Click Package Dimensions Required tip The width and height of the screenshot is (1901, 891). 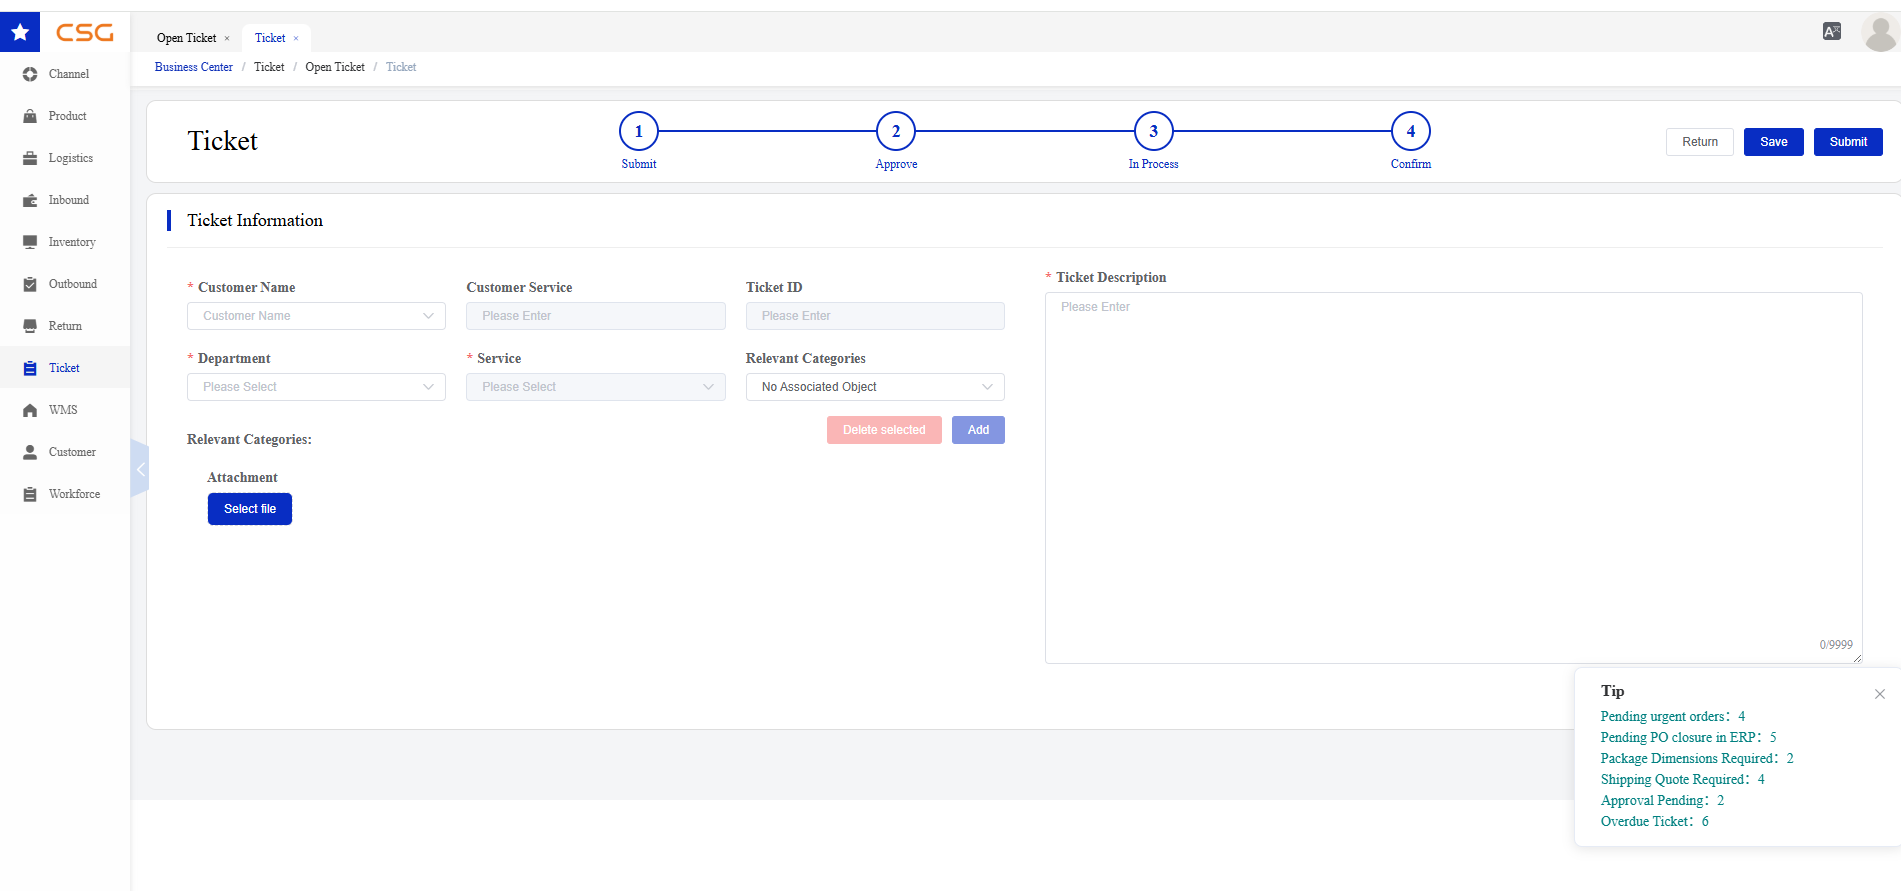point(1697,759)
